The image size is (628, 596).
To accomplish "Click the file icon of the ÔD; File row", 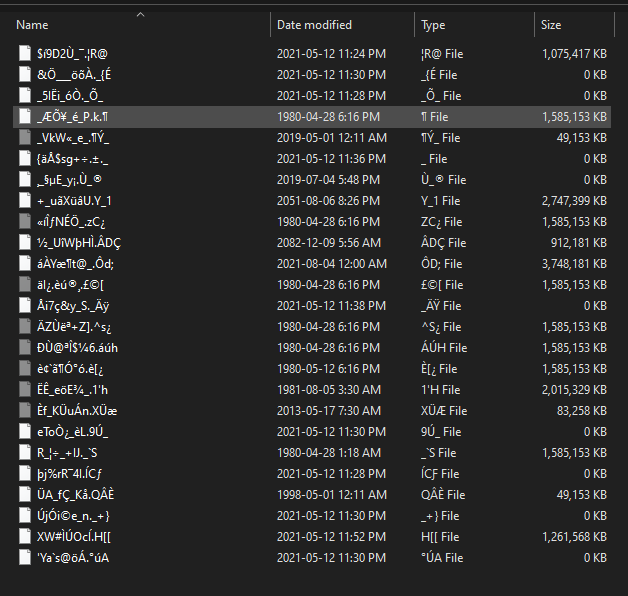I will click(x=25, y=263).
